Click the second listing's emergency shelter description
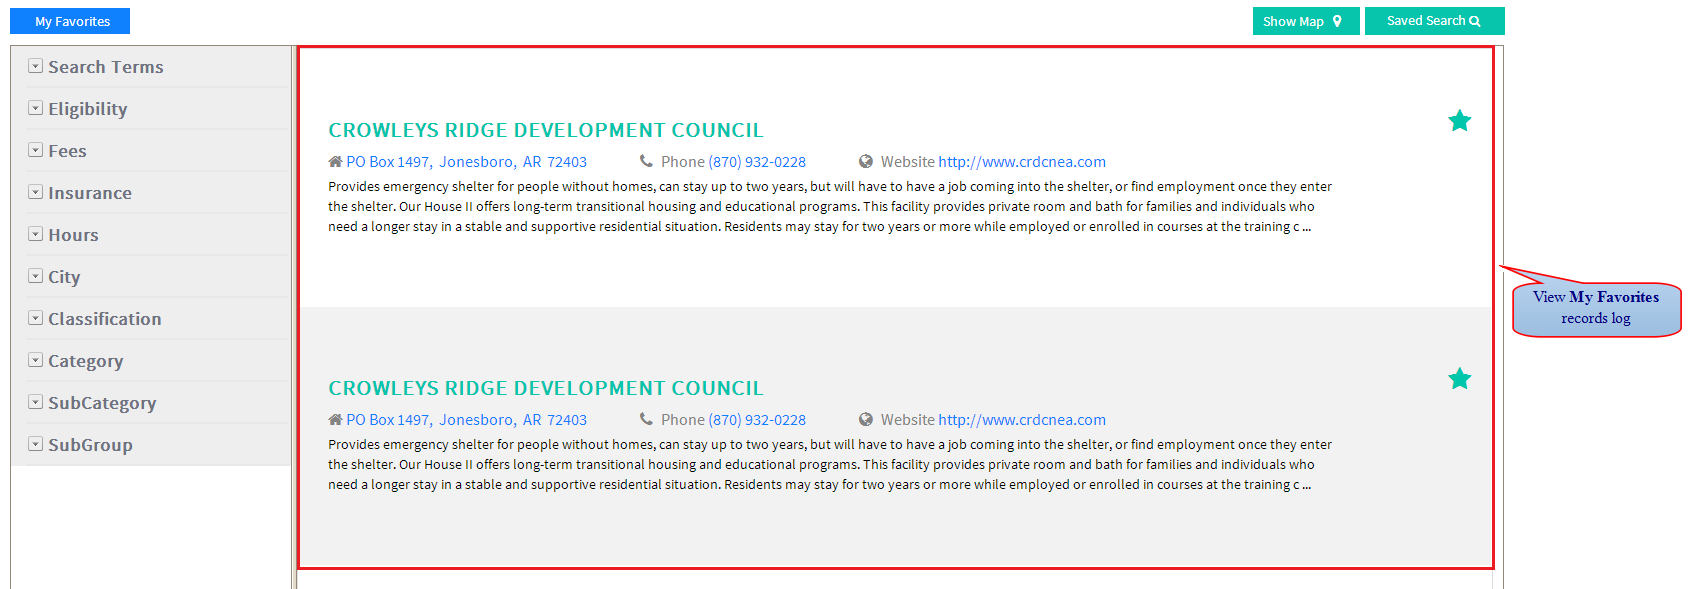Viewport: 1697px width, 589px height. click(x=830, y=465)
